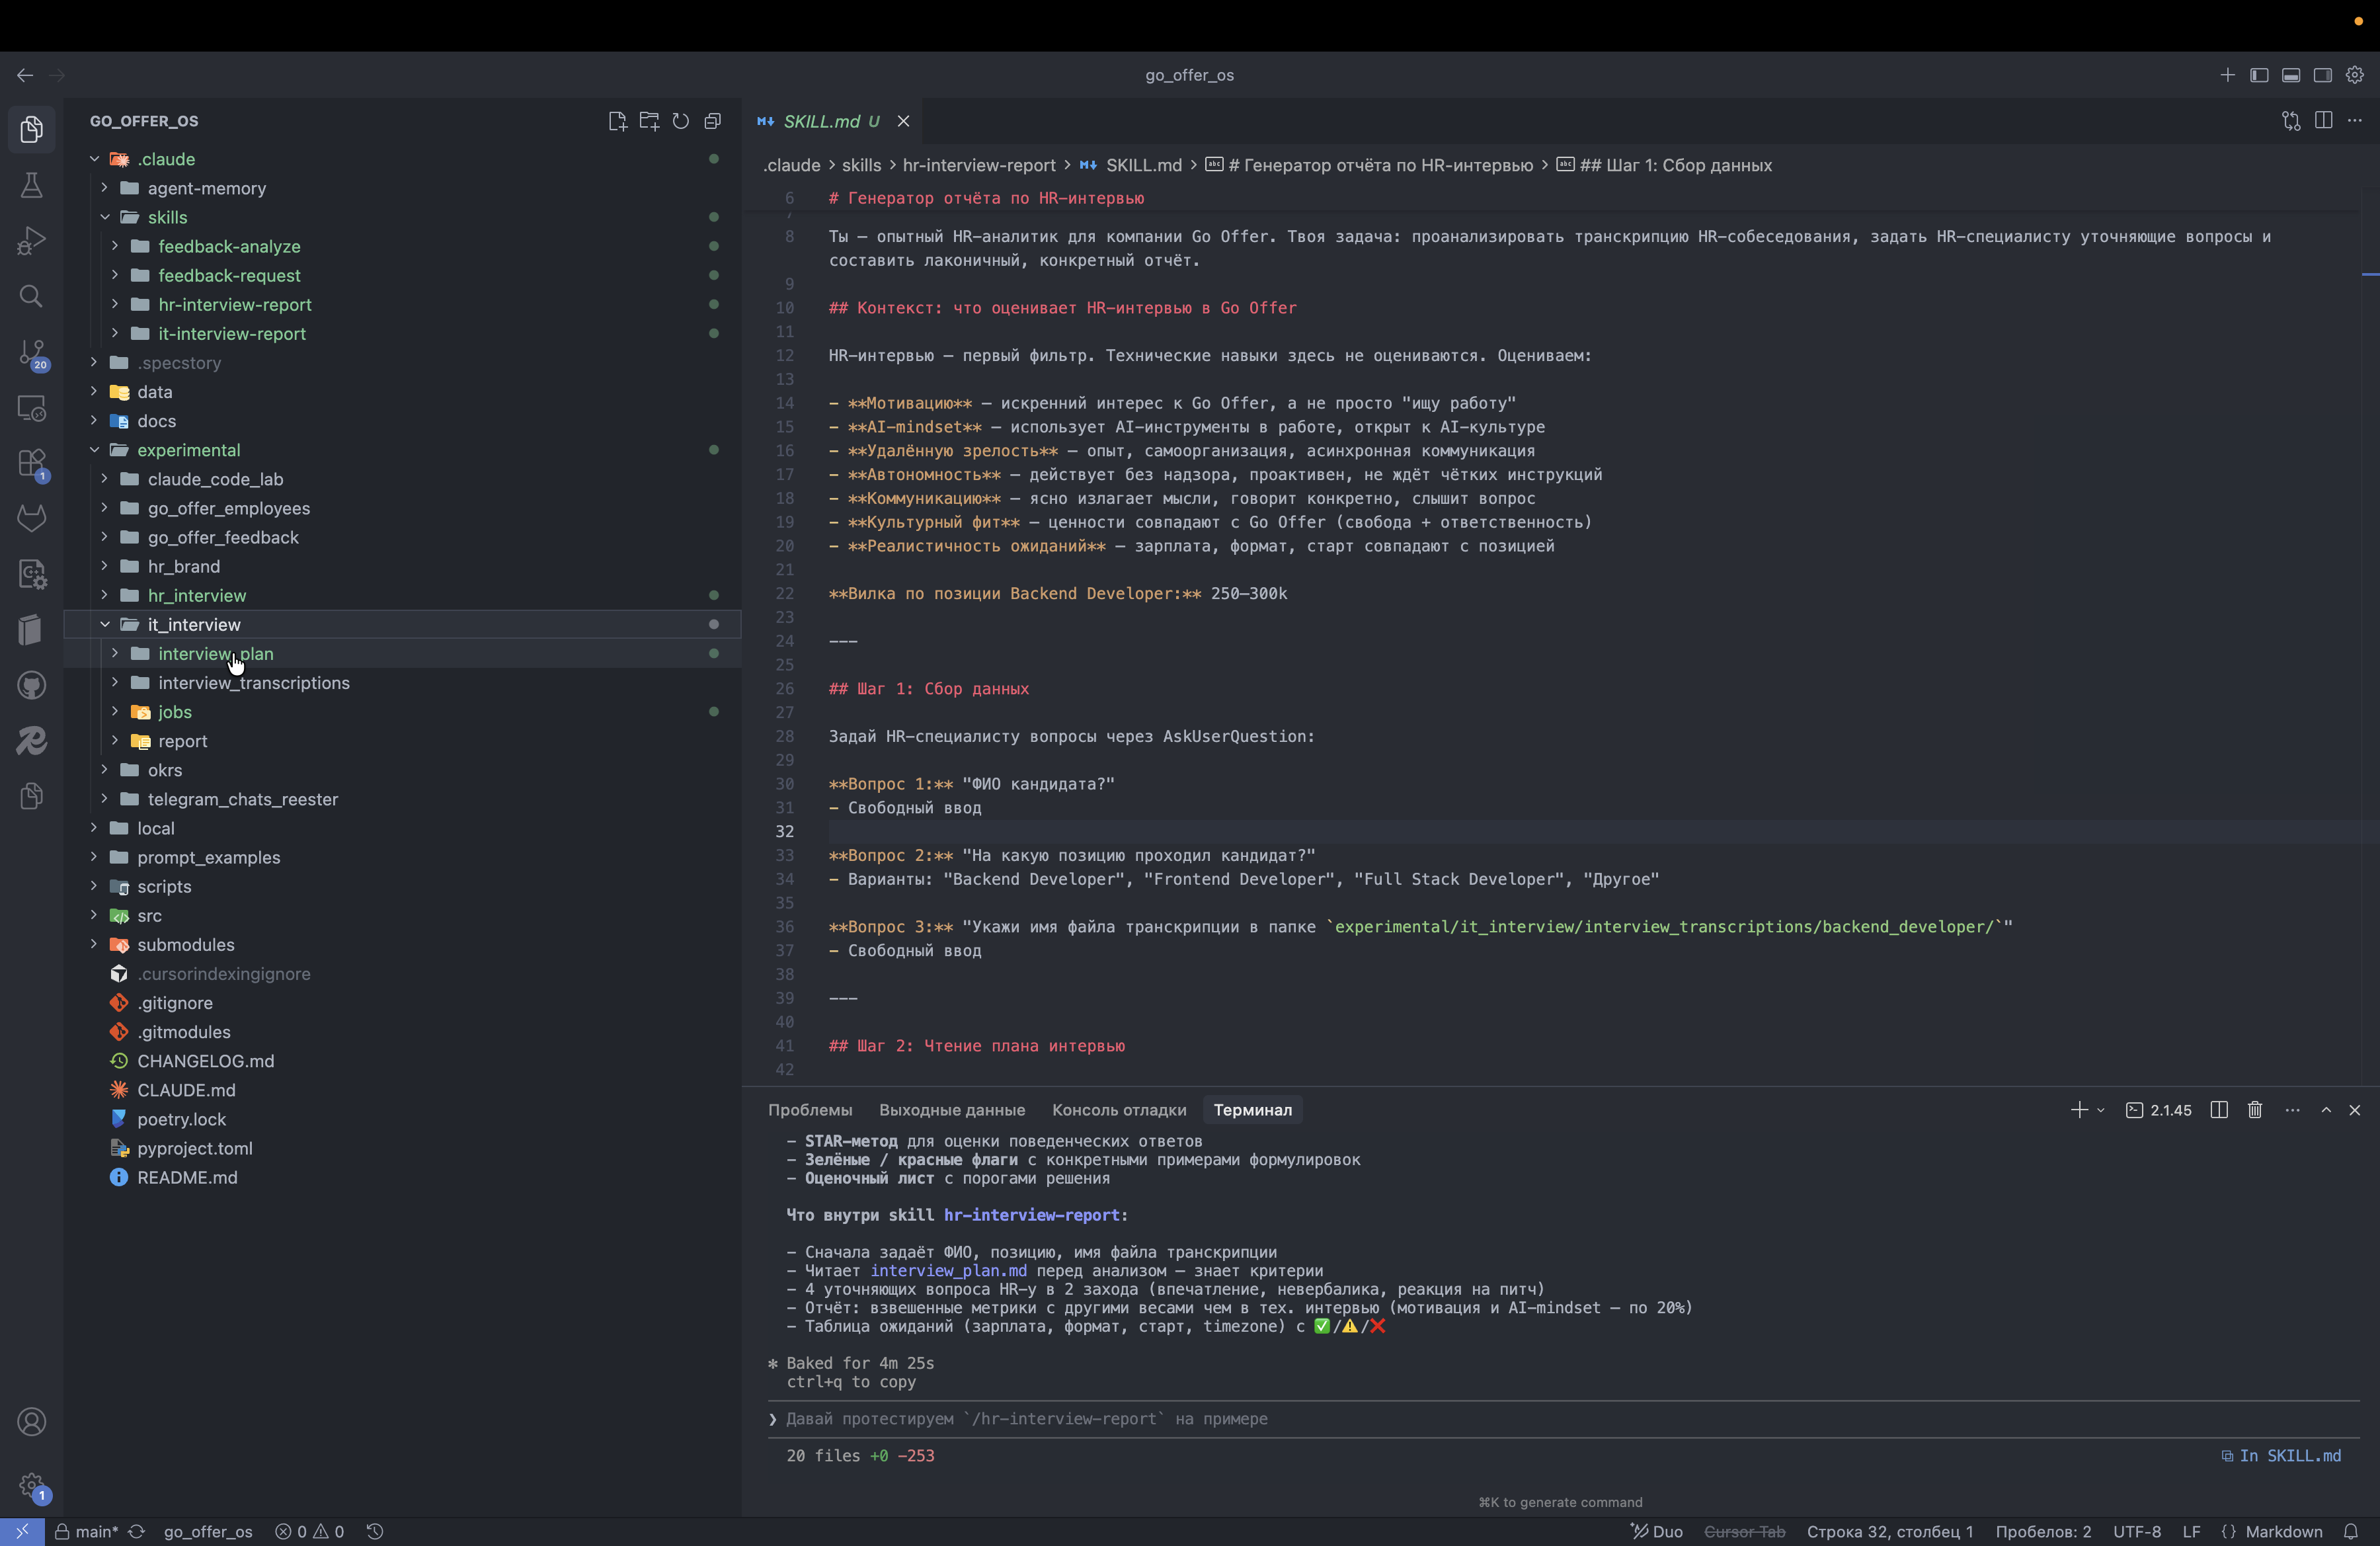Expand the interview_transcriptions folder
Screen dimensions: 2380x1546
[x=253, y=683]
